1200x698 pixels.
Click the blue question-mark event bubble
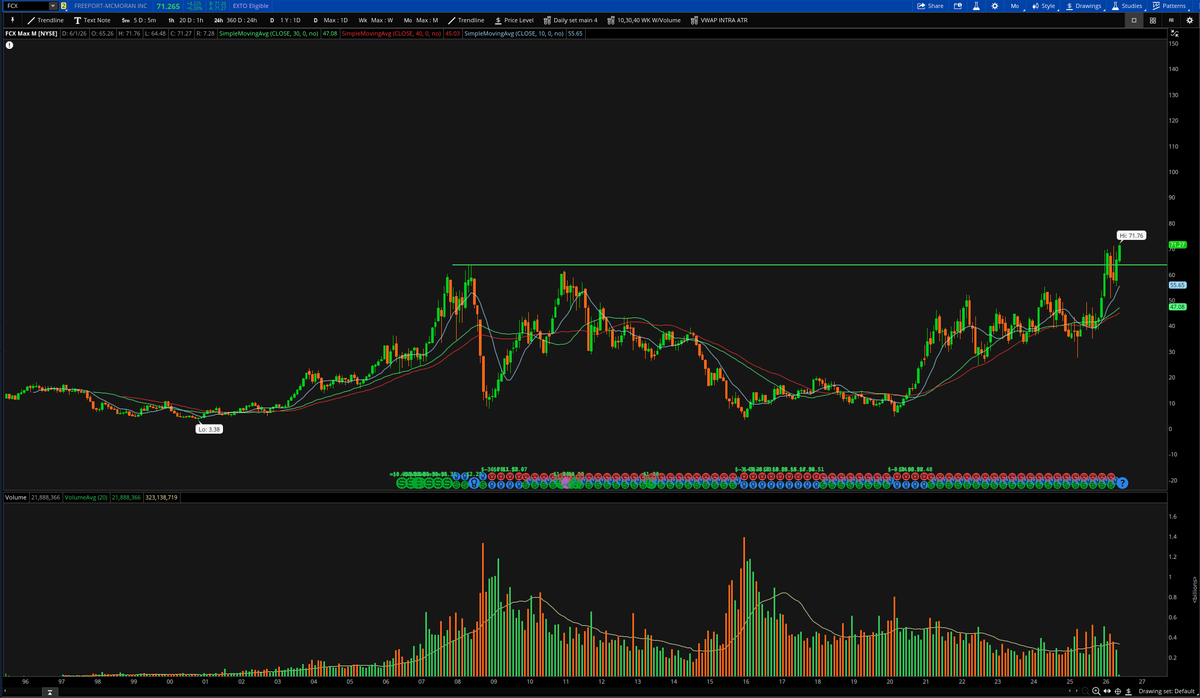pyautogui.click(x=1122, y=483)
